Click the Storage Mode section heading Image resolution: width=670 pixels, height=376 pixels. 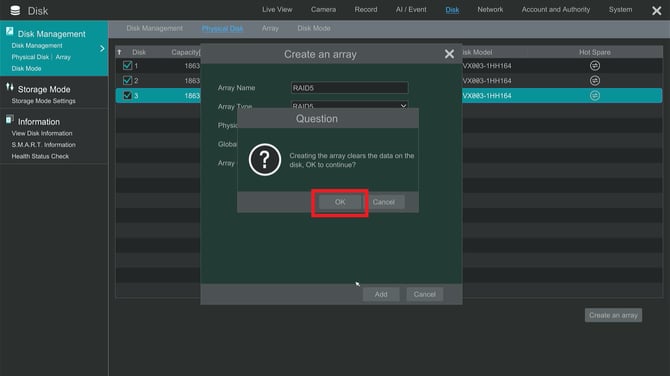point(44,89)
